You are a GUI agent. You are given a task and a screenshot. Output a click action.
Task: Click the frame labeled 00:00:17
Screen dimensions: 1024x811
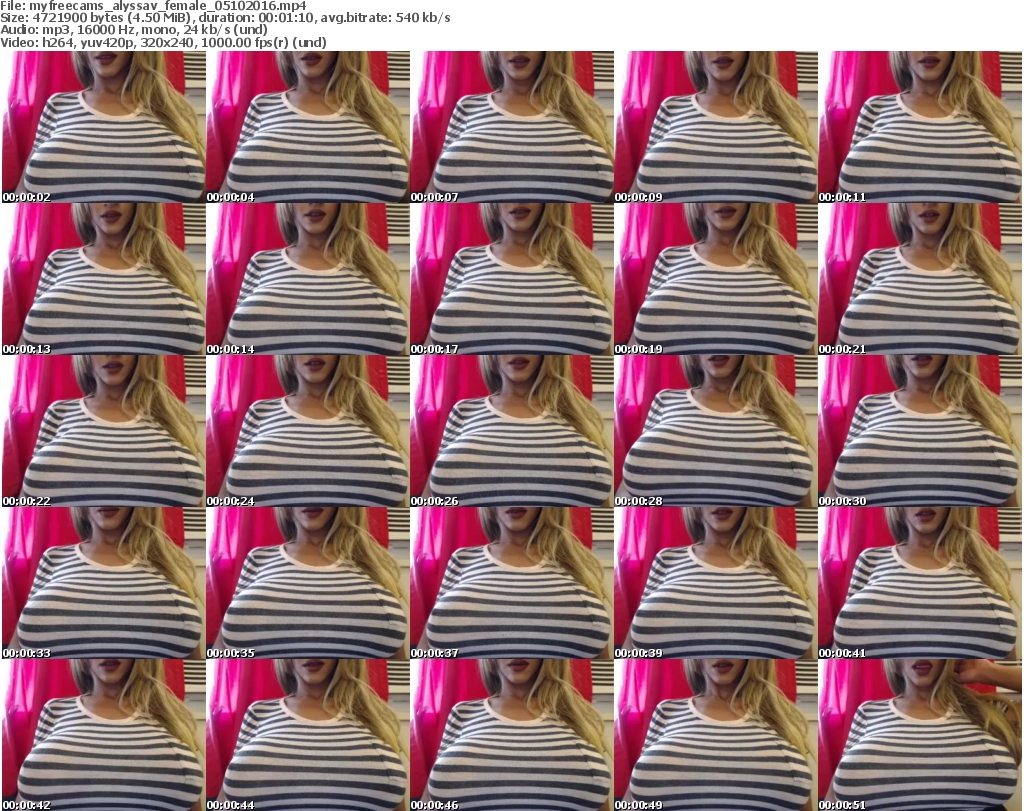pyautogui.click(x=512, y=279)
